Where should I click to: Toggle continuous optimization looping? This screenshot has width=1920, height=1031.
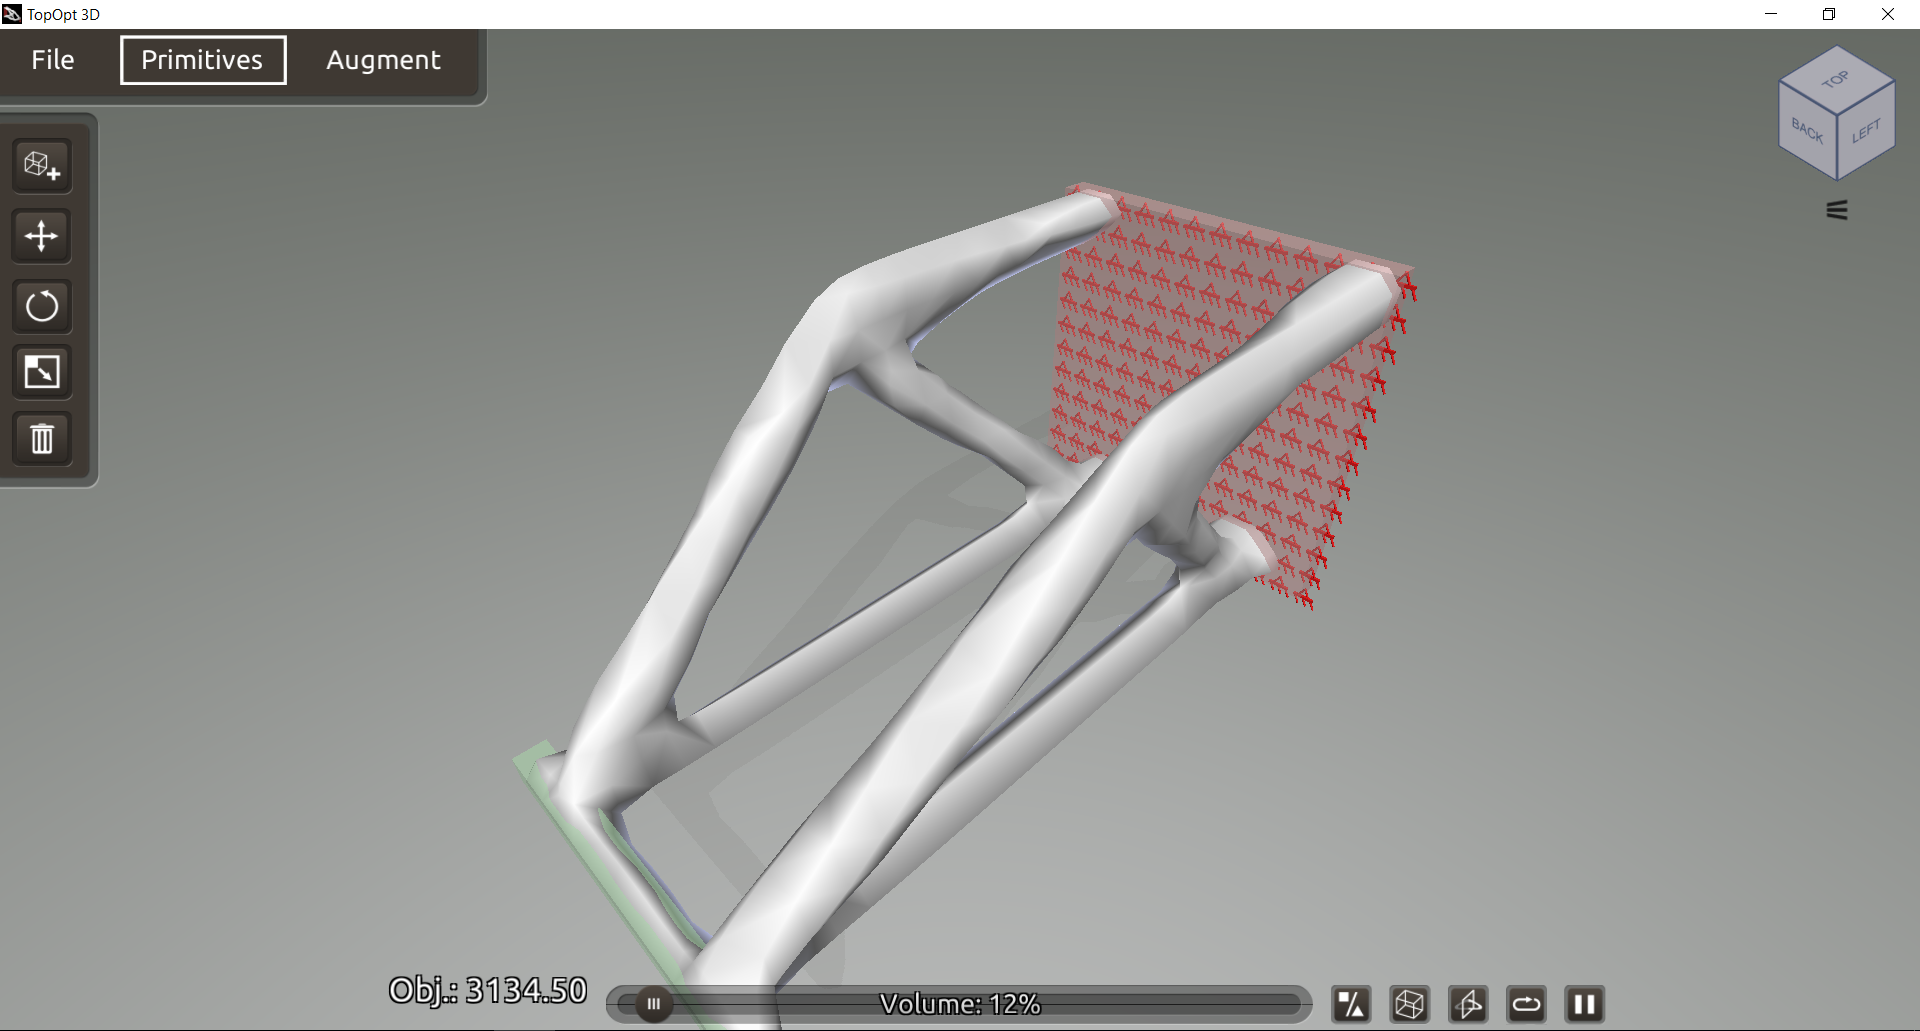[1528, 1004]
